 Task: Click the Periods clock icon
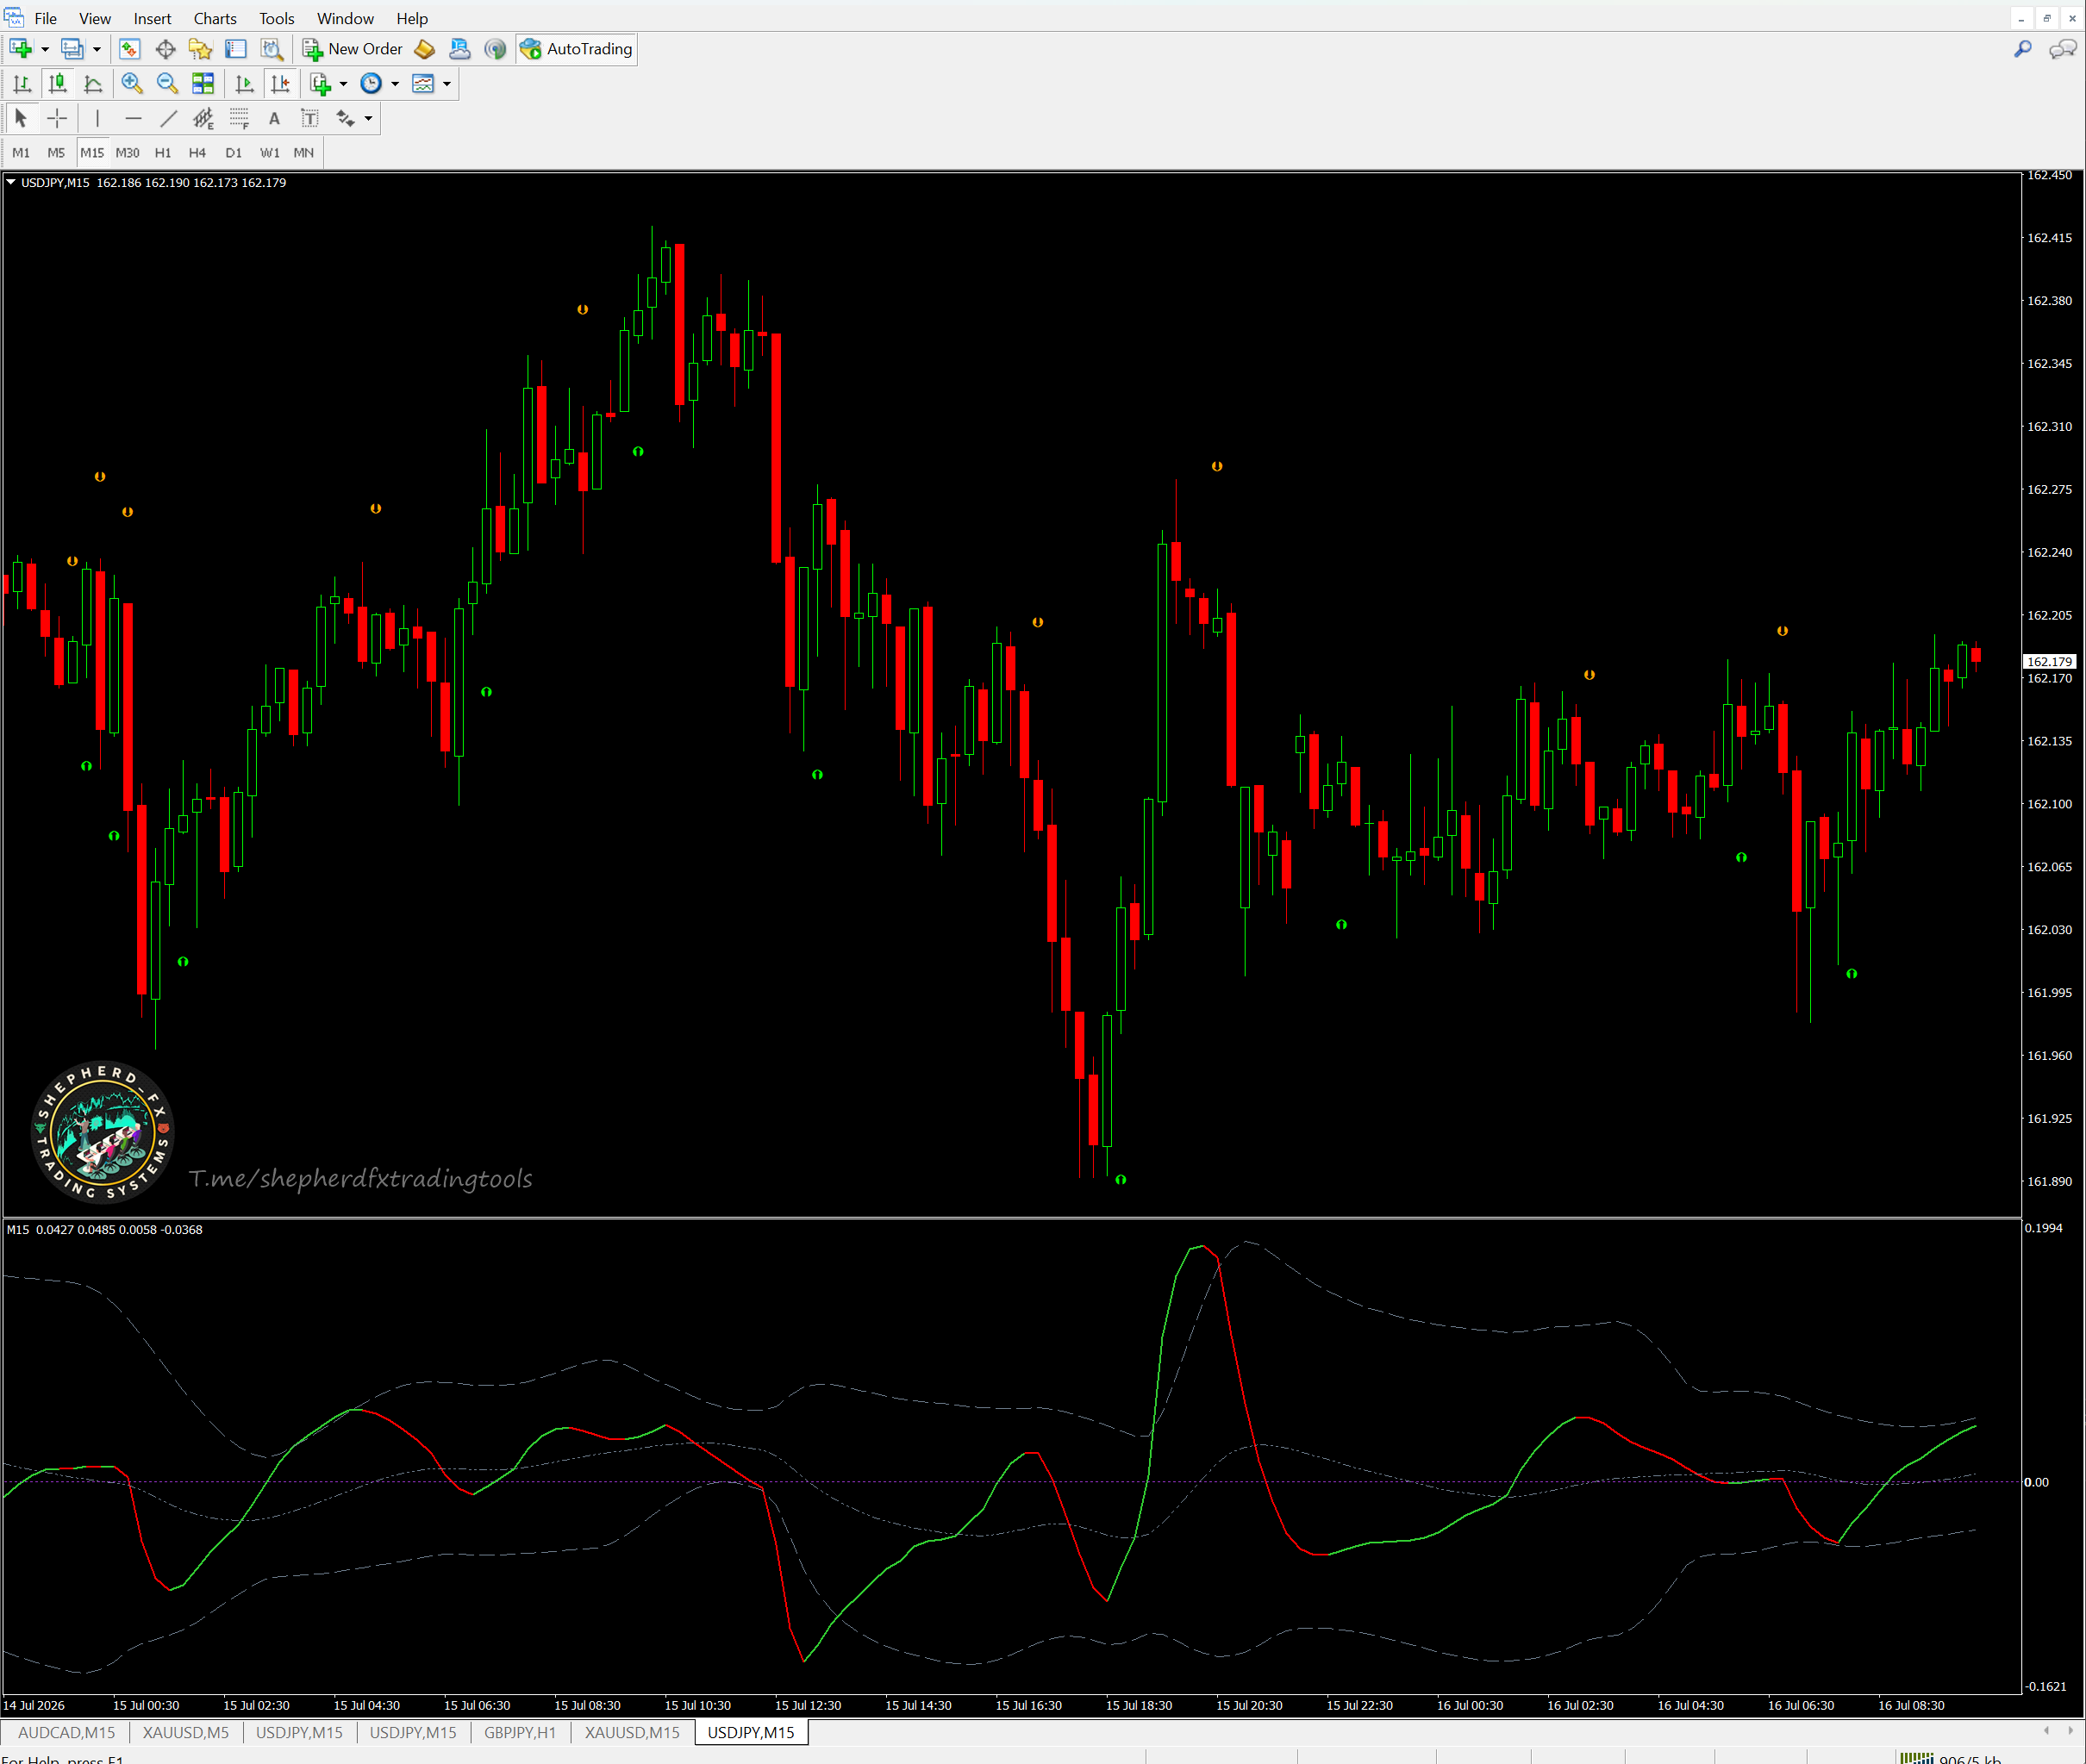point(371,84)
